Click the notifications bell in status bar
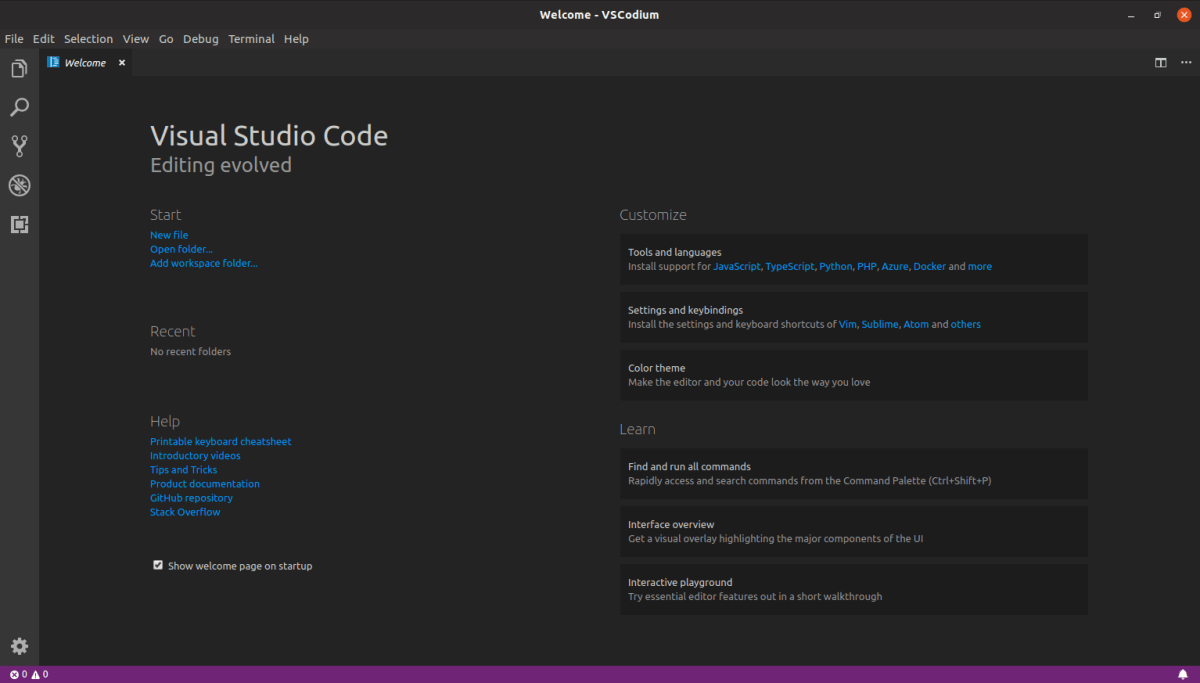The height and width of the screenshot is (683, 1200). (1183, 674)
